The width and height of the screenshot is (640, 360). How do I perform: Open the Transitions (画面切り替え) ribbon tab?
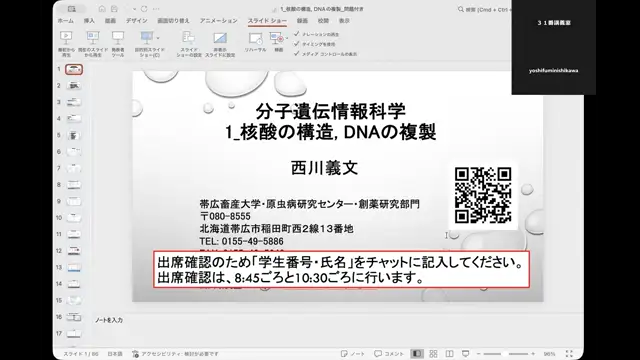[x=173, y=21]
